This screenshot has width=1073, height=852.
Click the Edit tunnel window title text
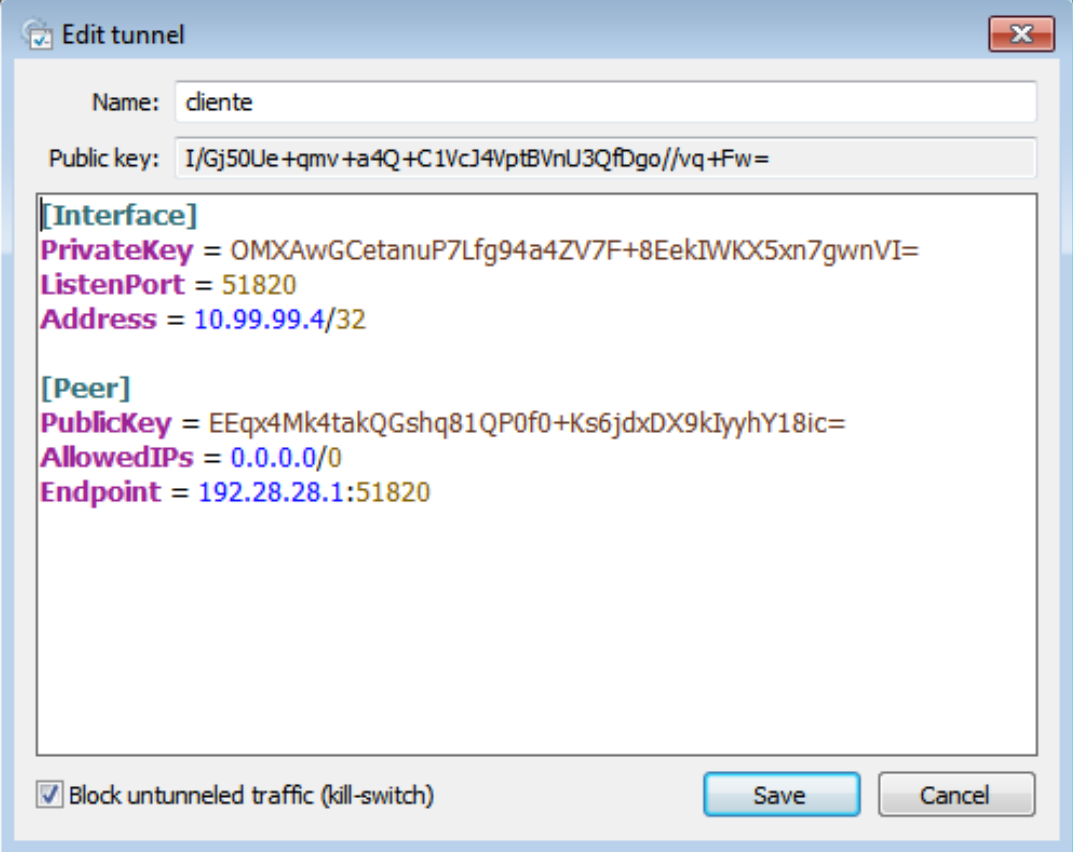[123, 35]
